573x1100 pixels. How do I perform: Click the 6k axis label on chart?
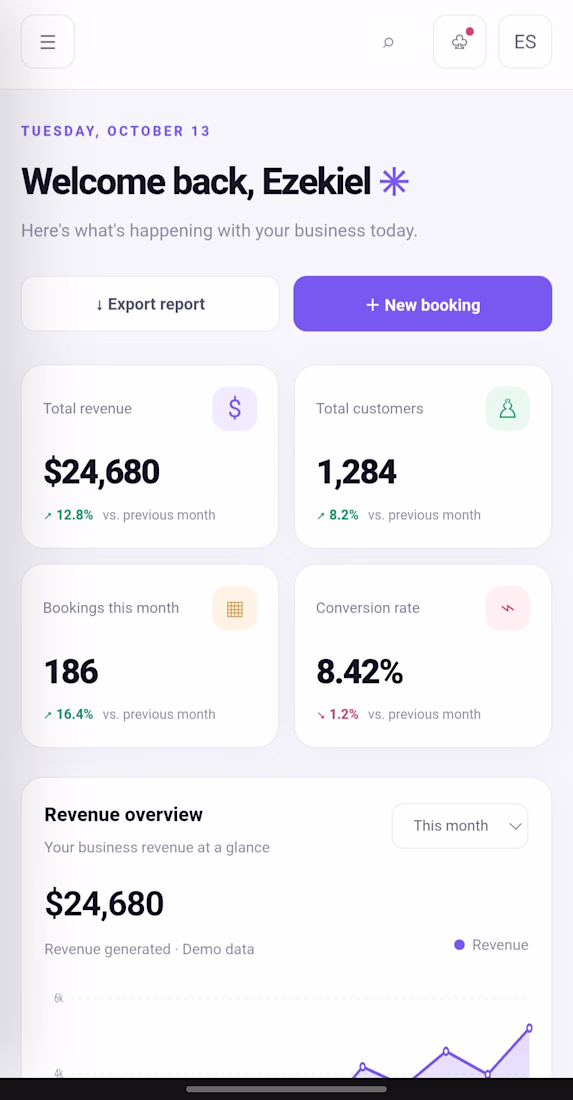tap(59, 998)
